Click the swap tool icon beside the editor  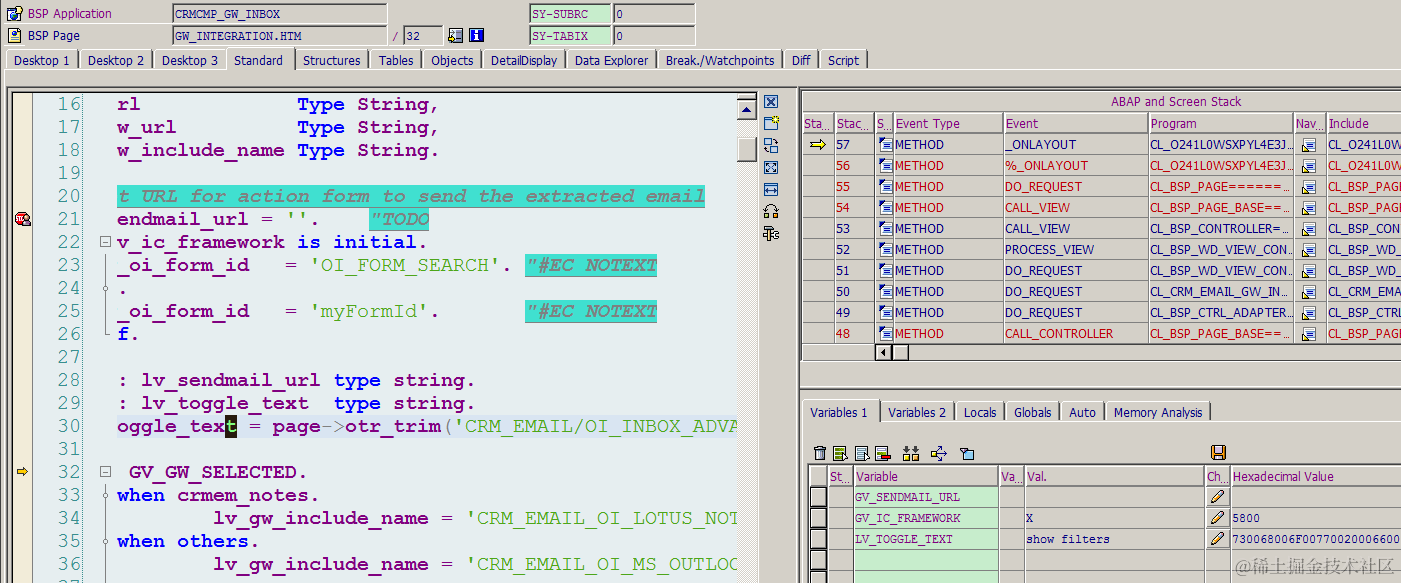(x=771, y=146)
